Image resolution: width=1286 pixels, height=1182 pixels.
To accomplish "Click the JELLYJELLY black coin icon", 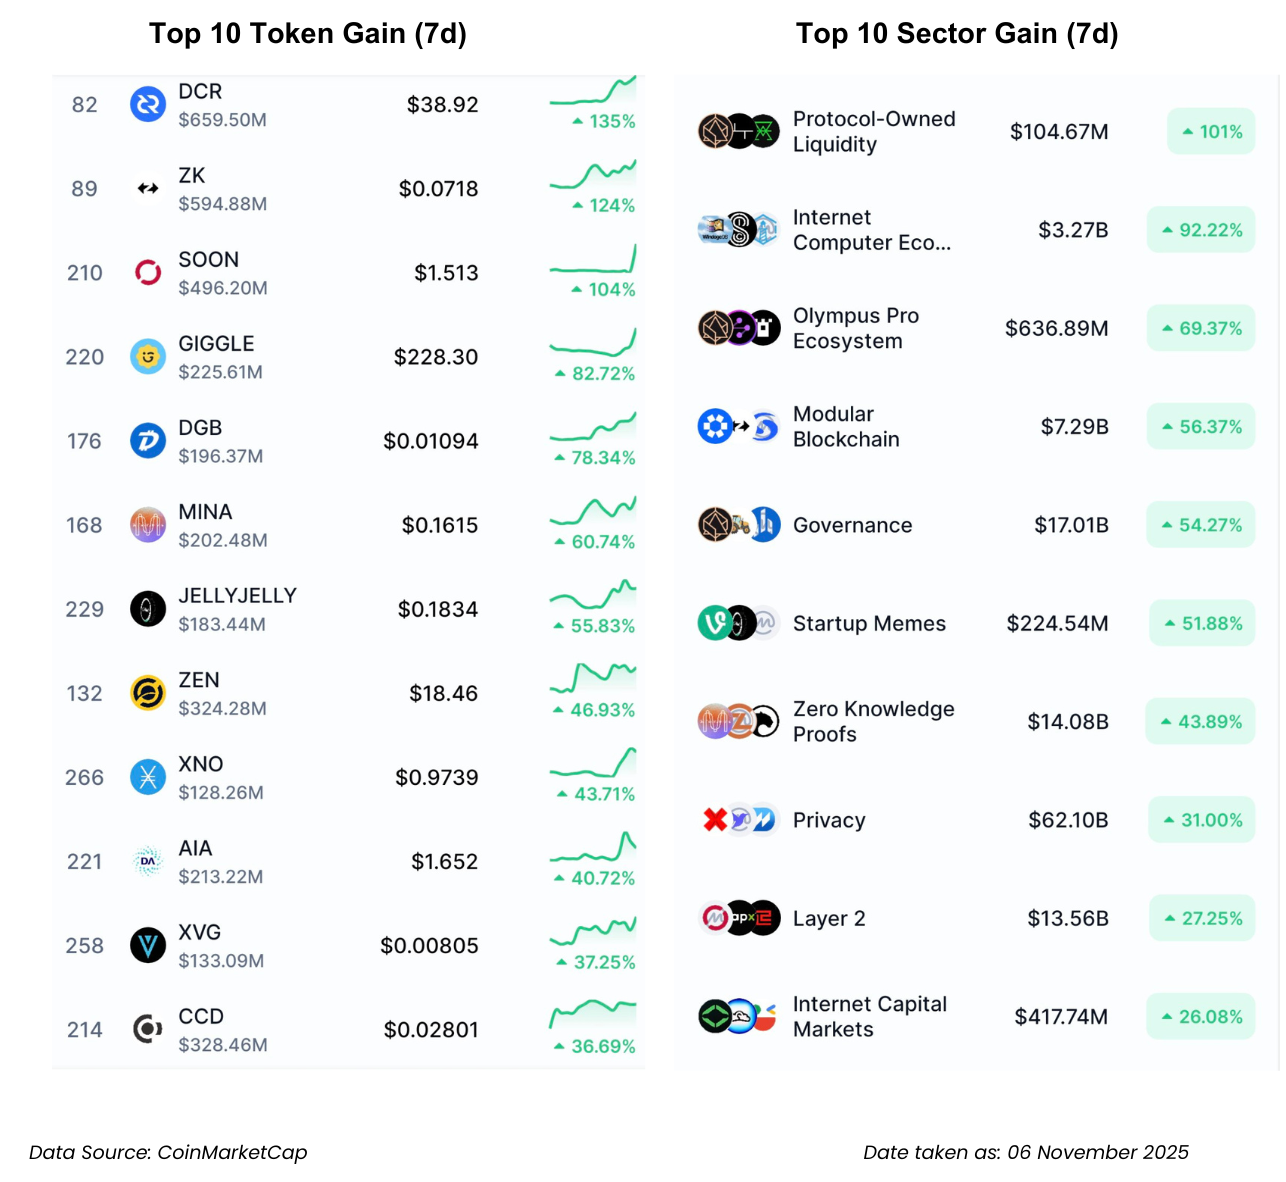I will click(148, 608).
